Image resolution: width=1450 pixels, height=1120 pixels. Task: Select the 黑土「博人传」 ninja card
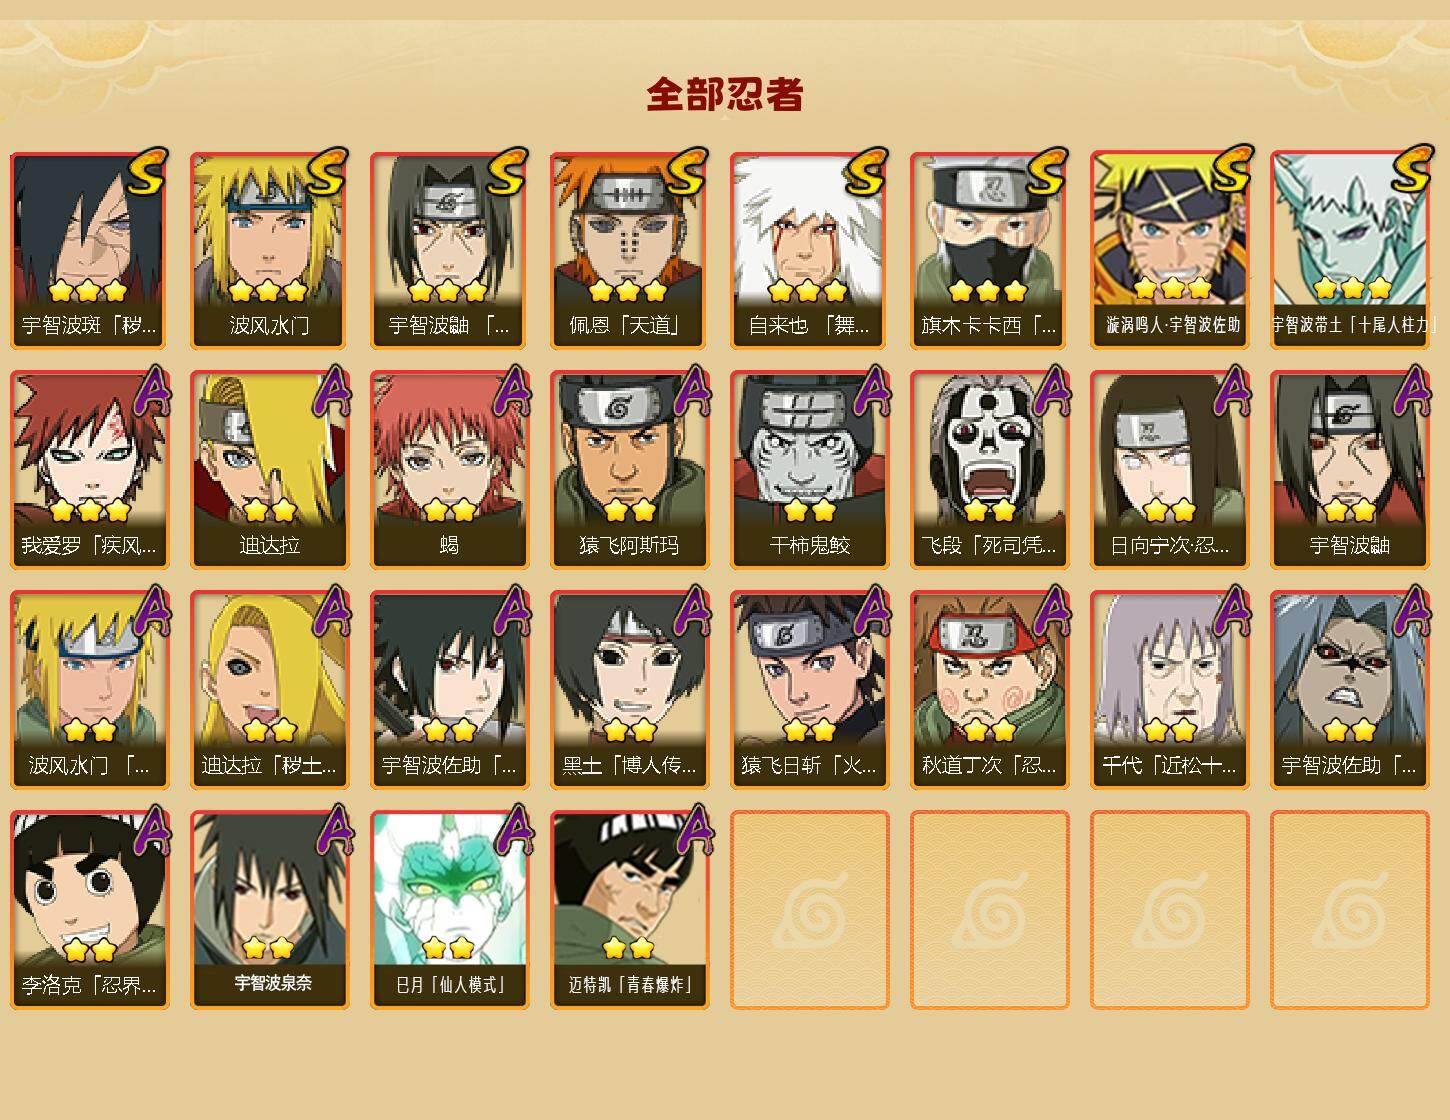[629, 690]
